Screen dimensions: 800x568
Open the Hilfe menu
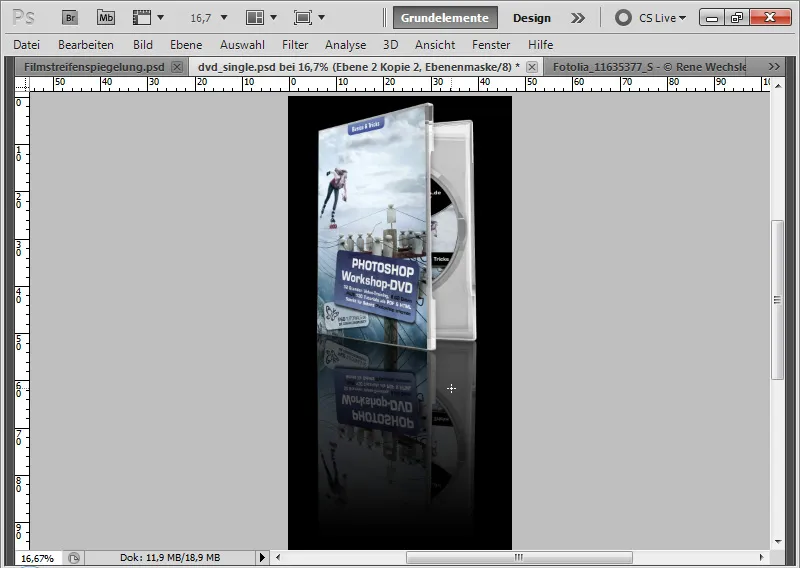point(540,45)
